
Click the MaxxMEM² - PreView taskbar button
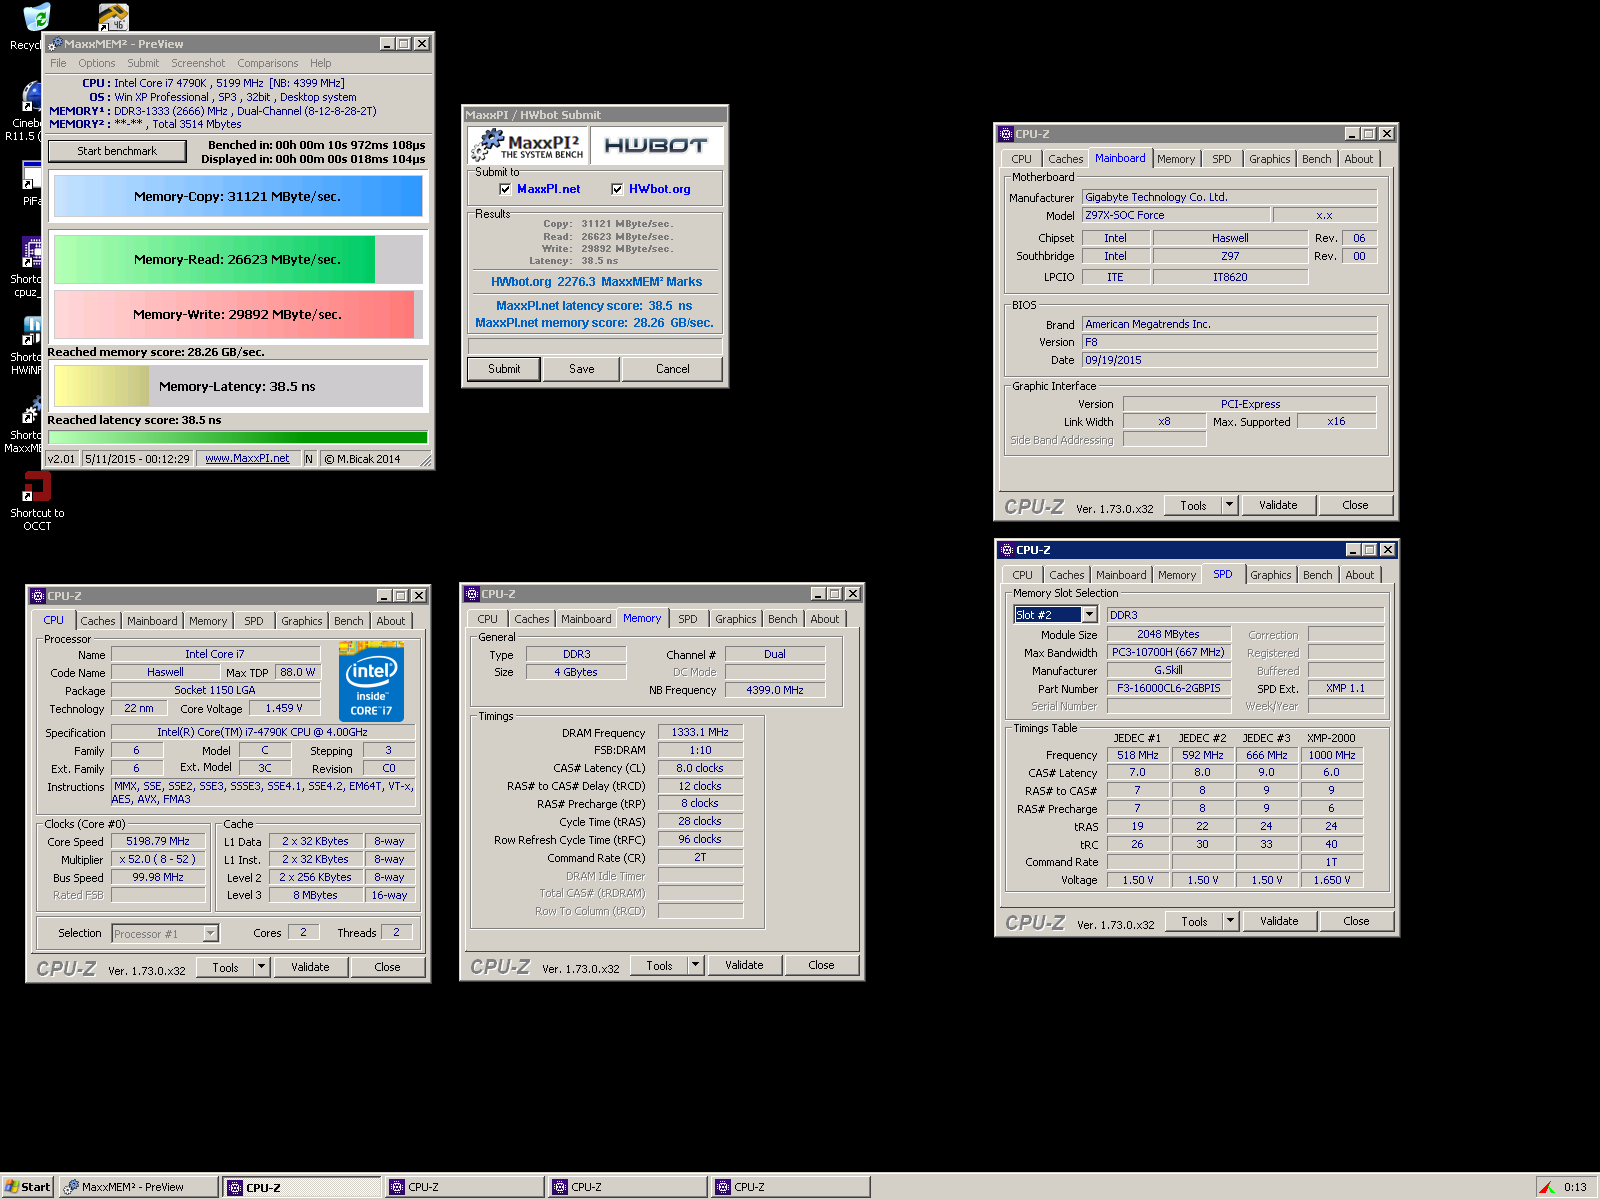click(138, 1187)
